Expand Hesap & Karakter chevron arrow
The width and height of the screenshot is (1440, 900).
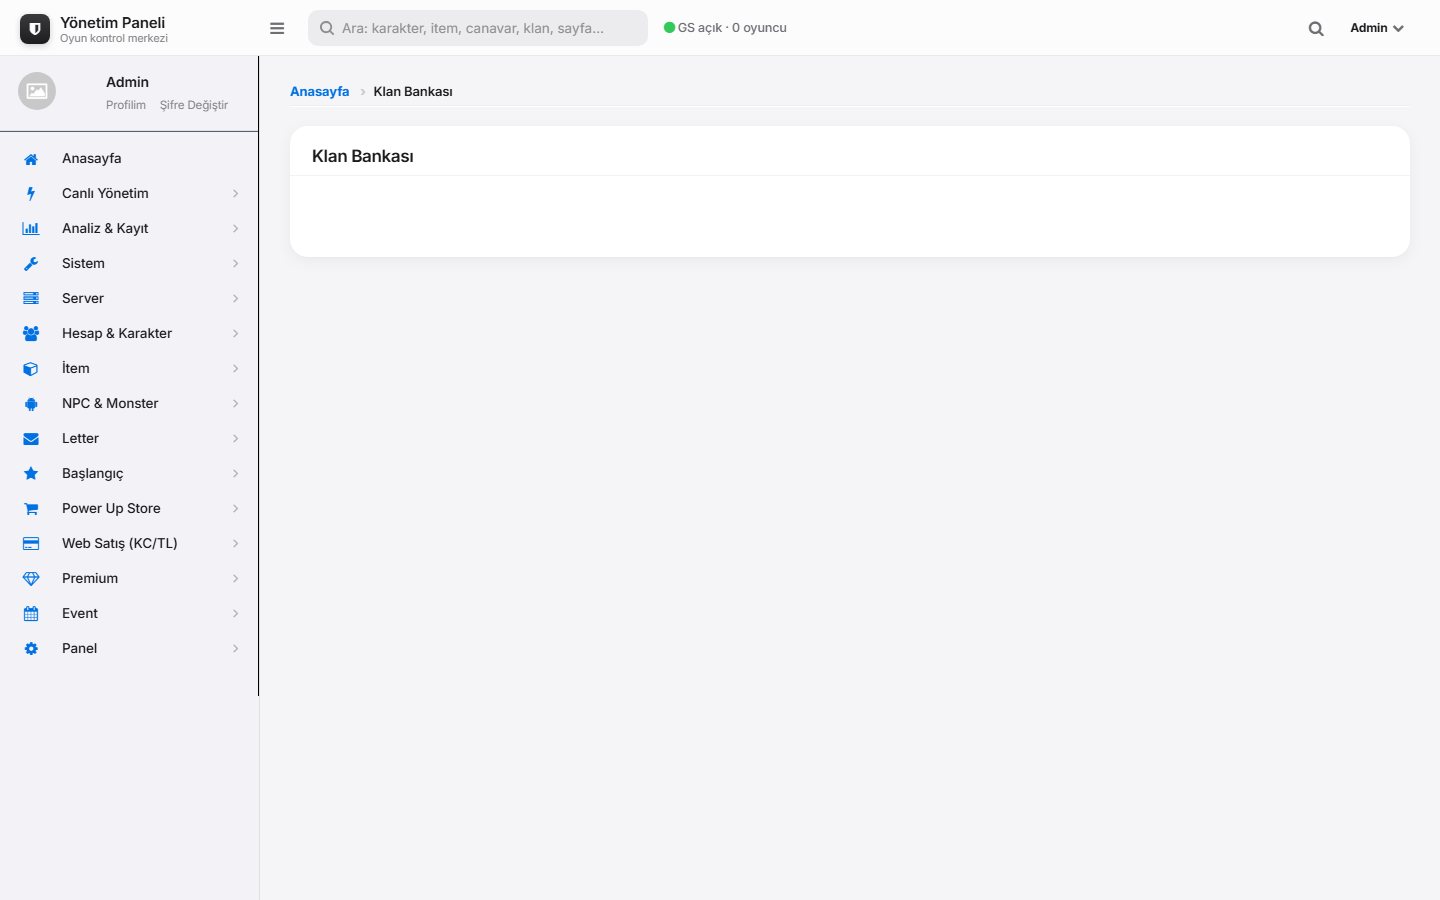pos(236,334)
